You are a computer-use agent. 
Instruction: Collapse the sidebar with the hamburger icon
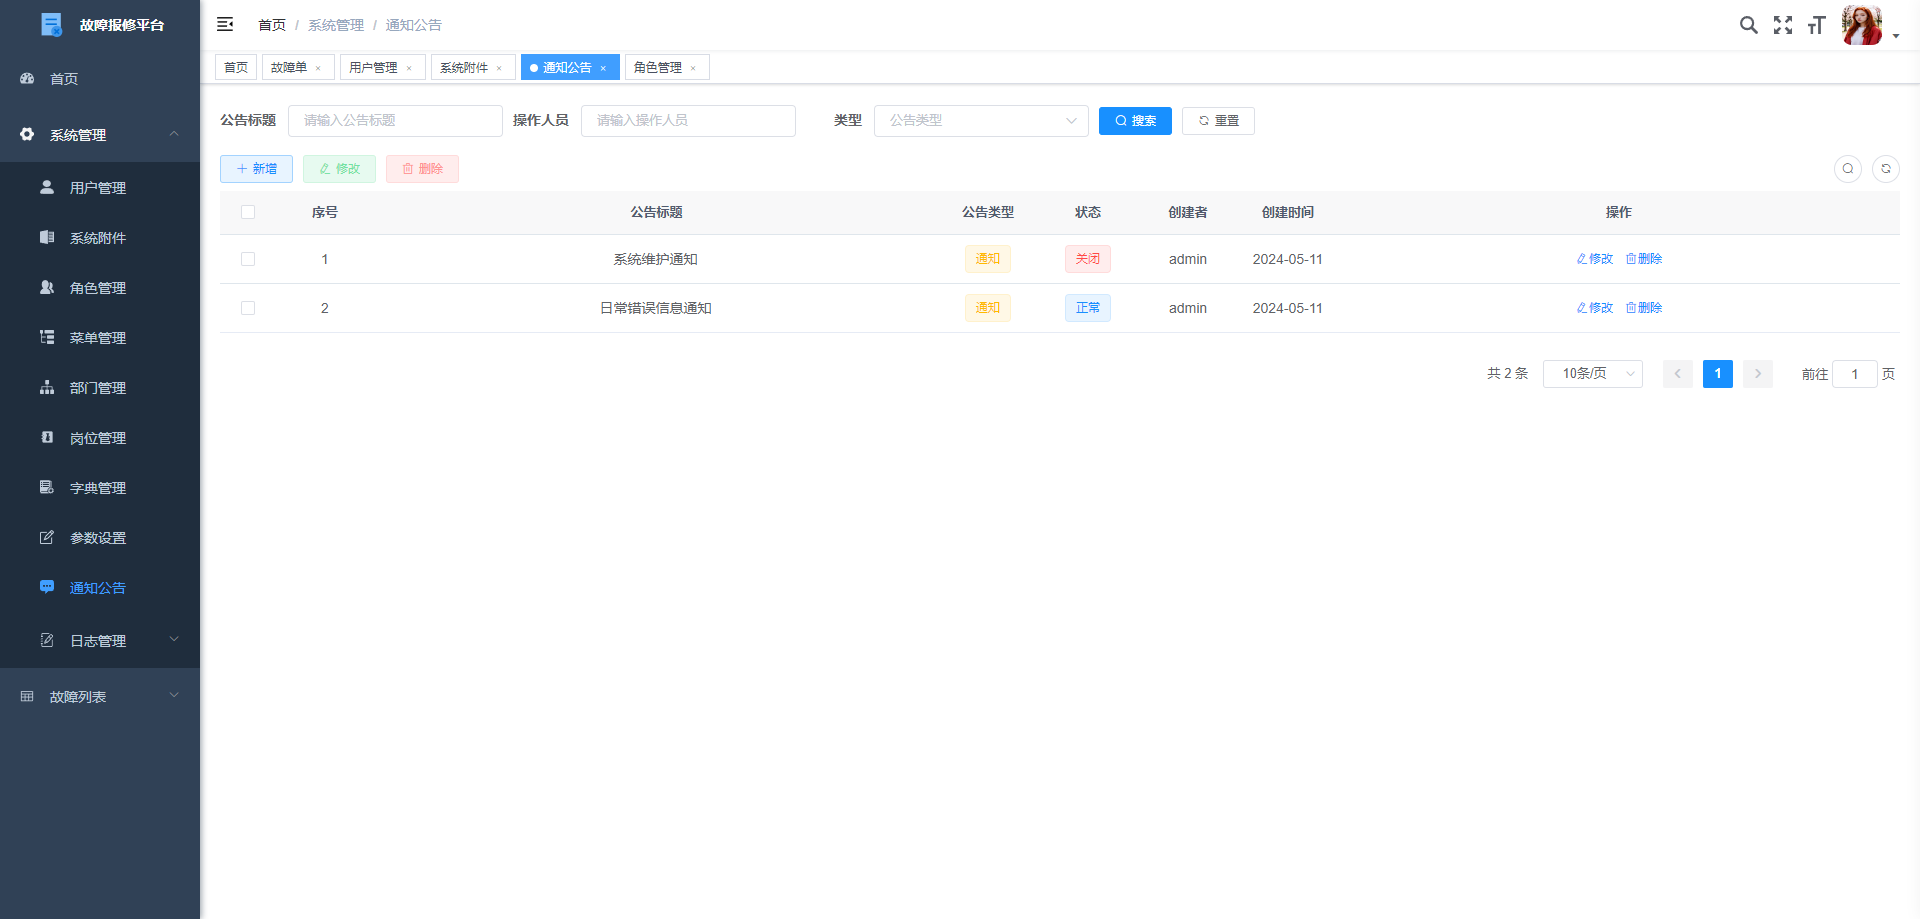coord(225,24)
